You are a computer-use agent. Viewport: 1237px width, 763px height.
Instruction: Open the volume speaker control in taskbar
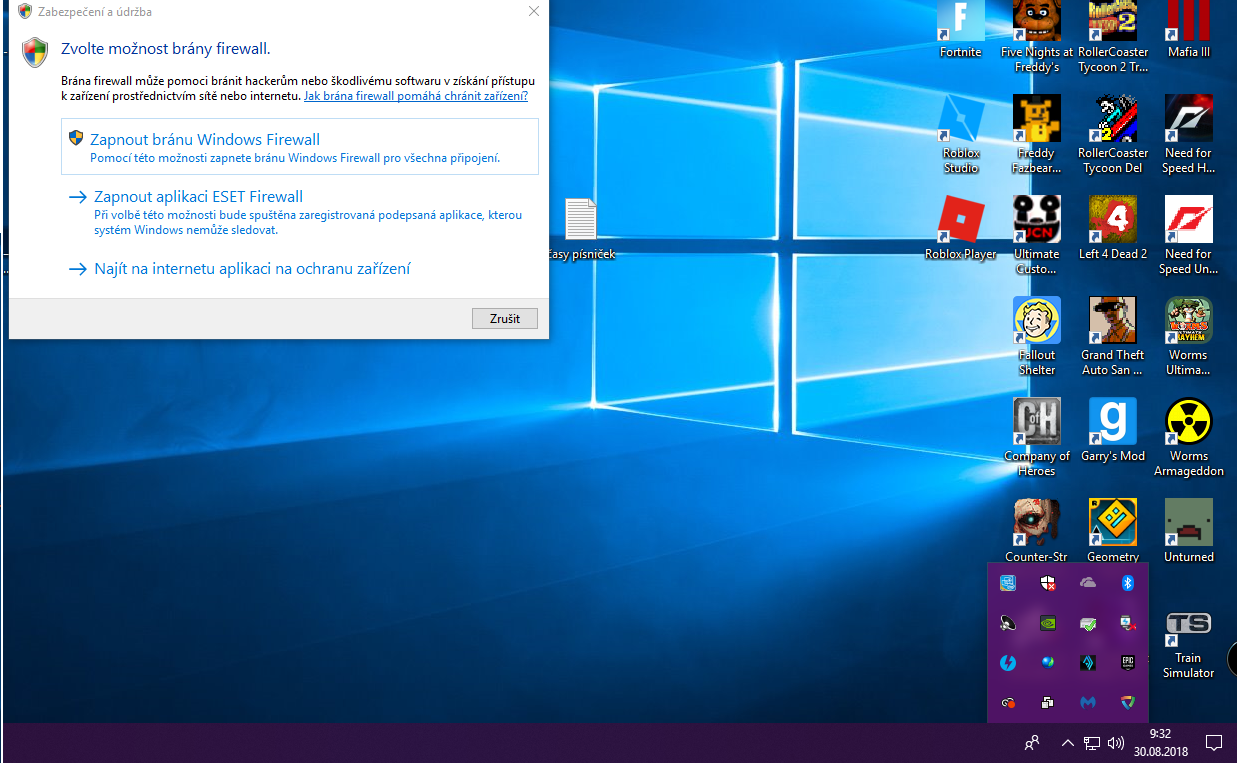point(1116,743)
